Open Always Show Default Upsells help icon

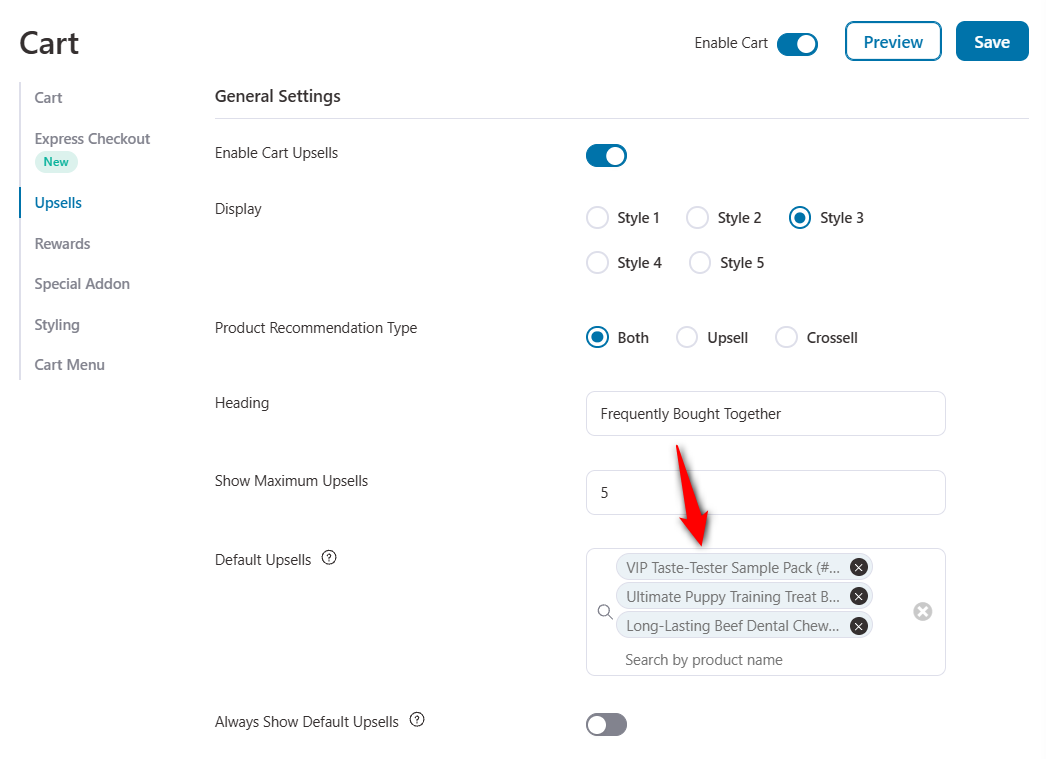[x=417, y=720]
